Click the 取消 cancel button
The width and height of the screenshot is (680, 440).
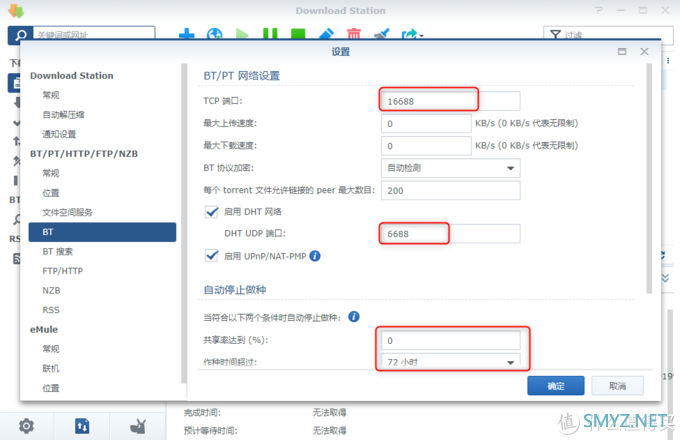click(x=617, y=386)
